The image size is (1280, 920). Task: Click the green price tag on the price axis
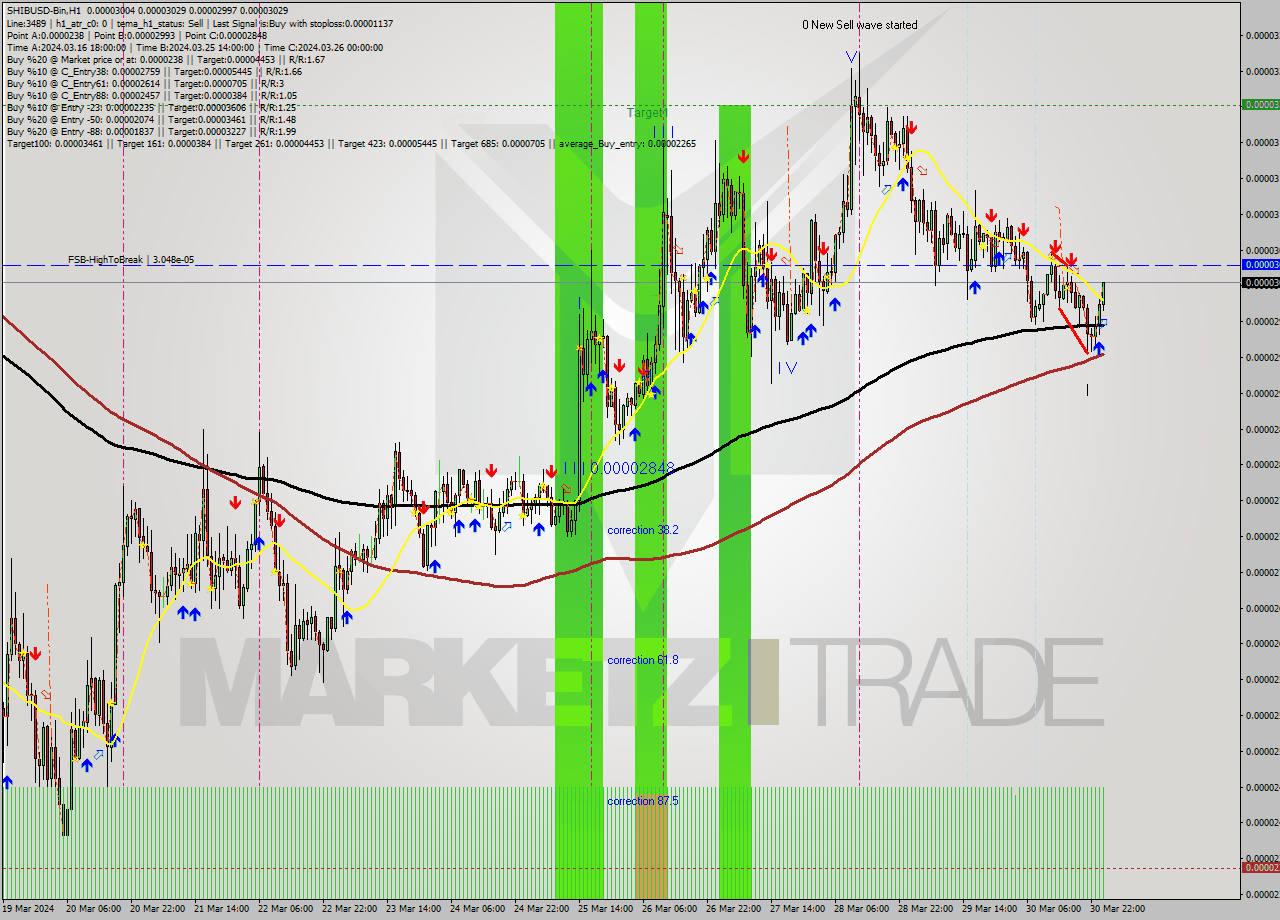point(1260,104)
